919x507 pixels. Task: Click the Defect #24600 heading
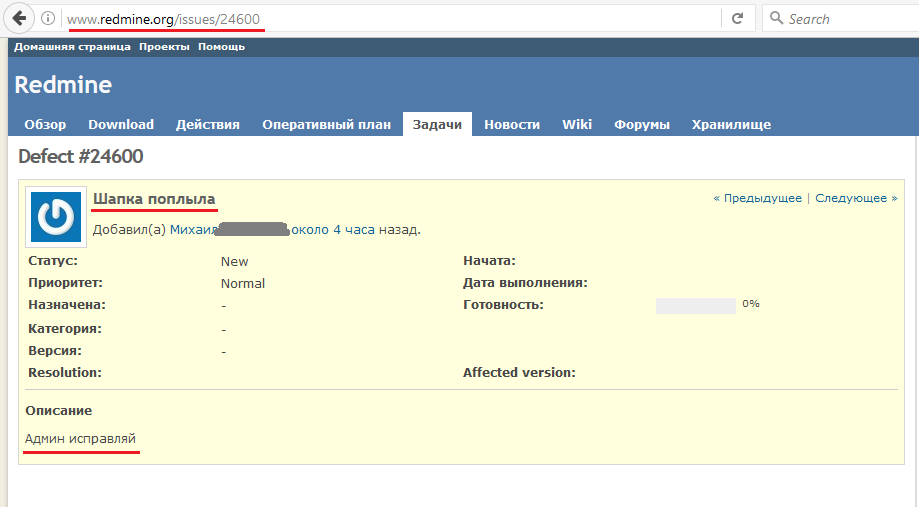pyautogui.click(x=81, y=156)
